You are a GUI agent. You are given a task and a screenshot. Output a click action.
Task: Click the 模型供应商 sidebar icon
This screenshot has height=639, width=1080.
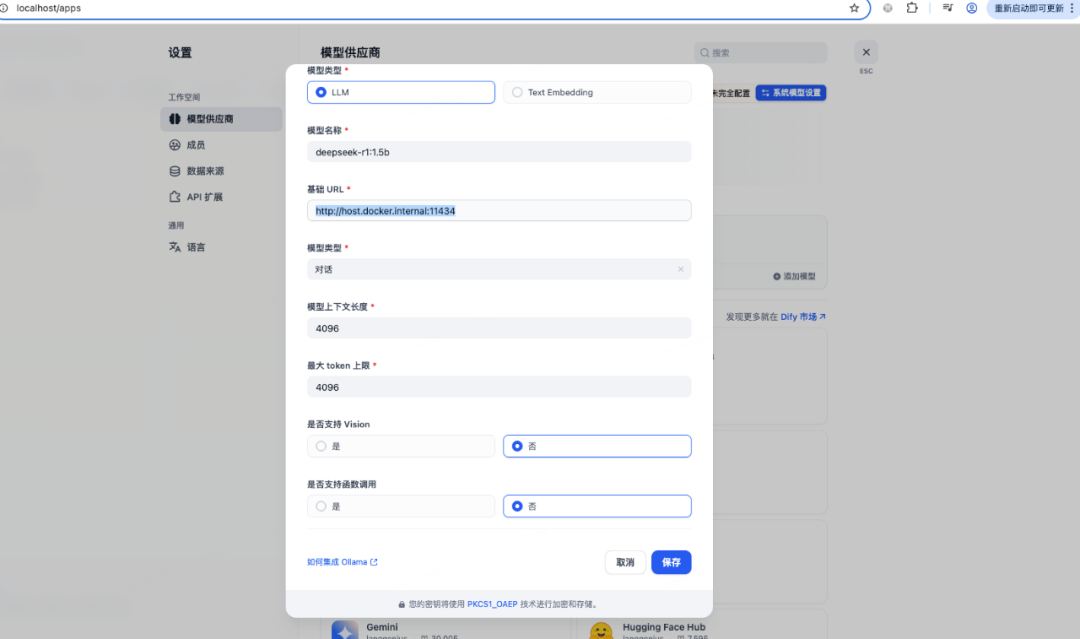(175, 119)
